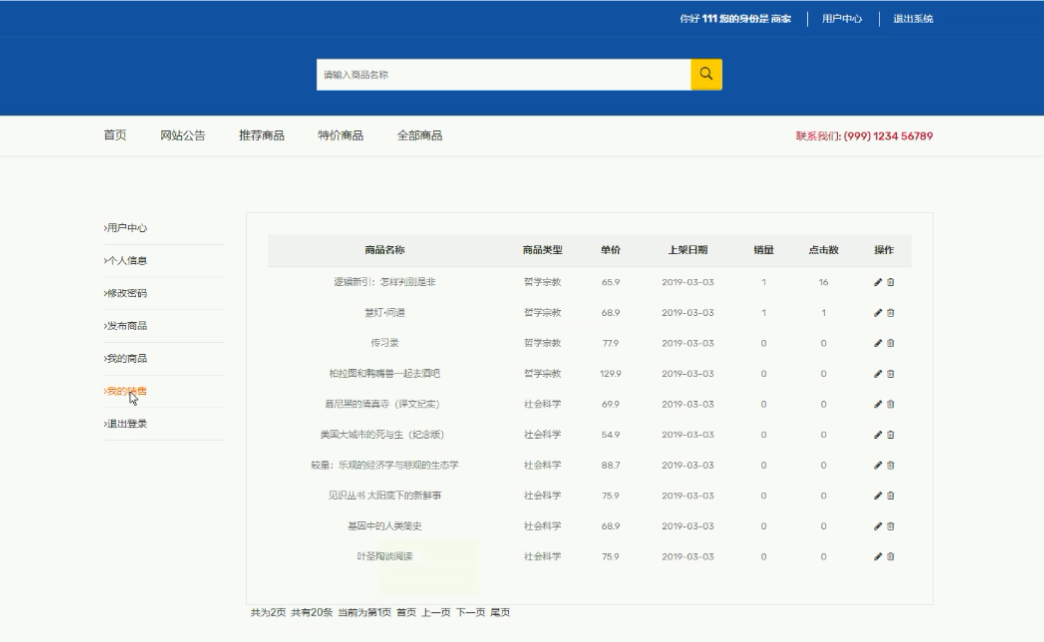Delete the product priced 68.9 in 哲学宗教
Viewport: 1044px width, 642px height.
pyautogui.click(x=891, y=313)
